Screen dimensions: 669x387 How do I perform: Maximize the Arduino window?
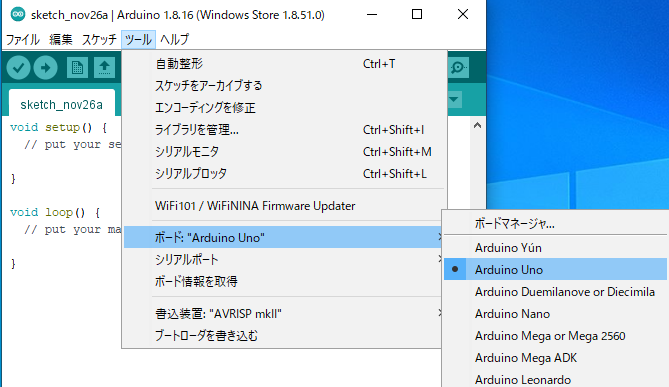tap(417, 15)
